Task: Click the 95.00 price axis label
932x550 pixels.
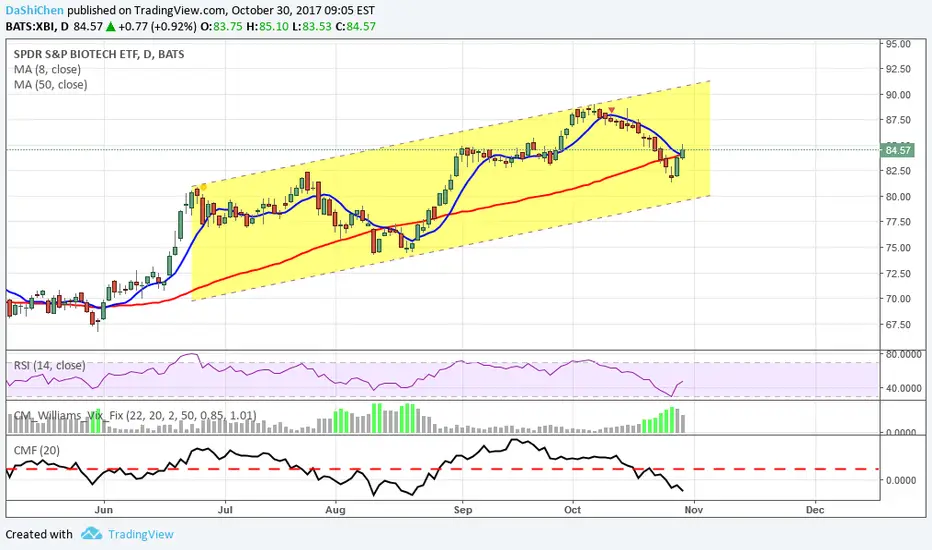Action: [x=898, y=44]
